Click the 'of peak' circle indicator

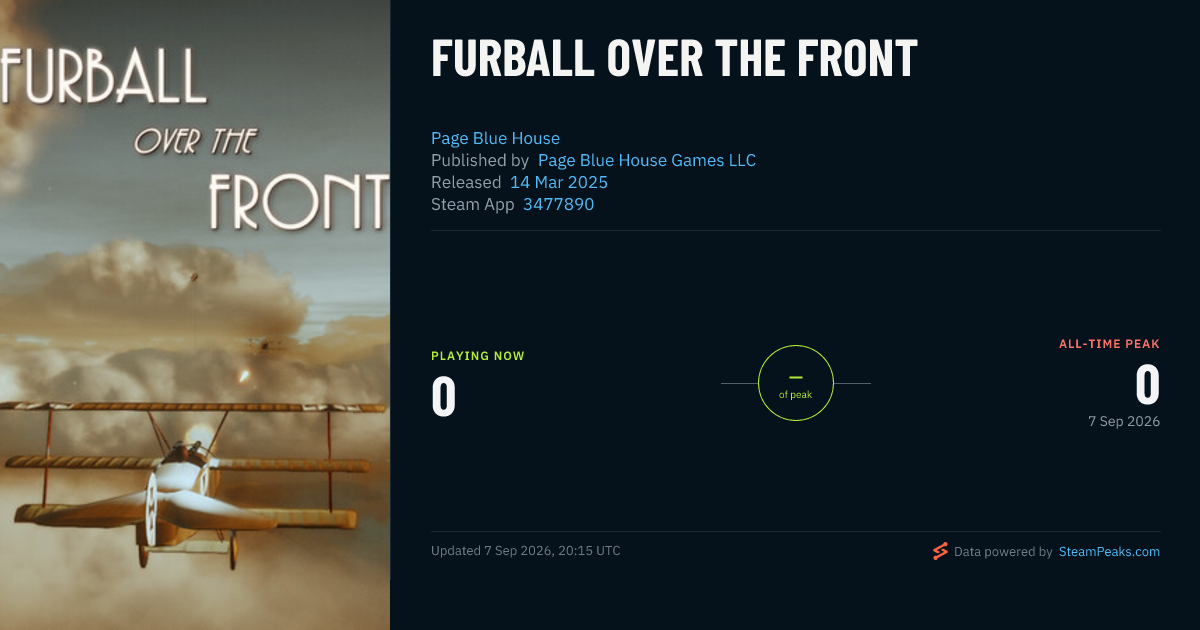coord(796,383)
